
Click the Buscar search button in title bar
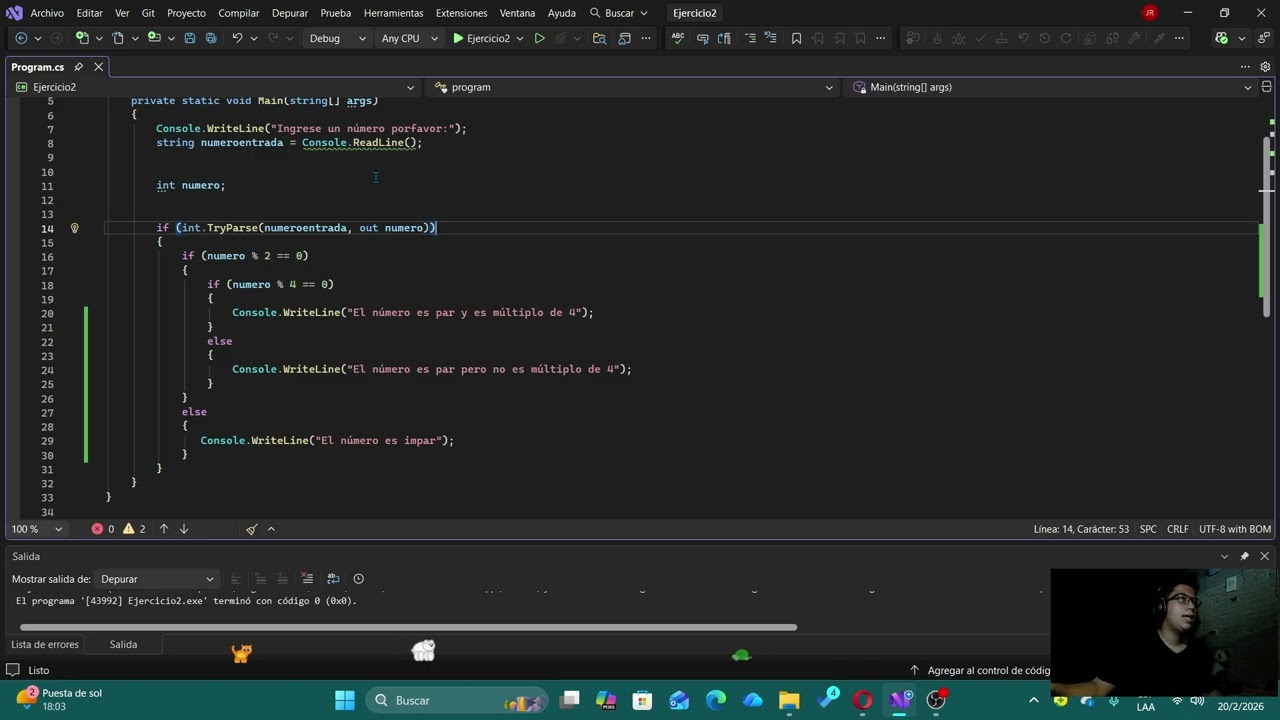pos(619,13)
